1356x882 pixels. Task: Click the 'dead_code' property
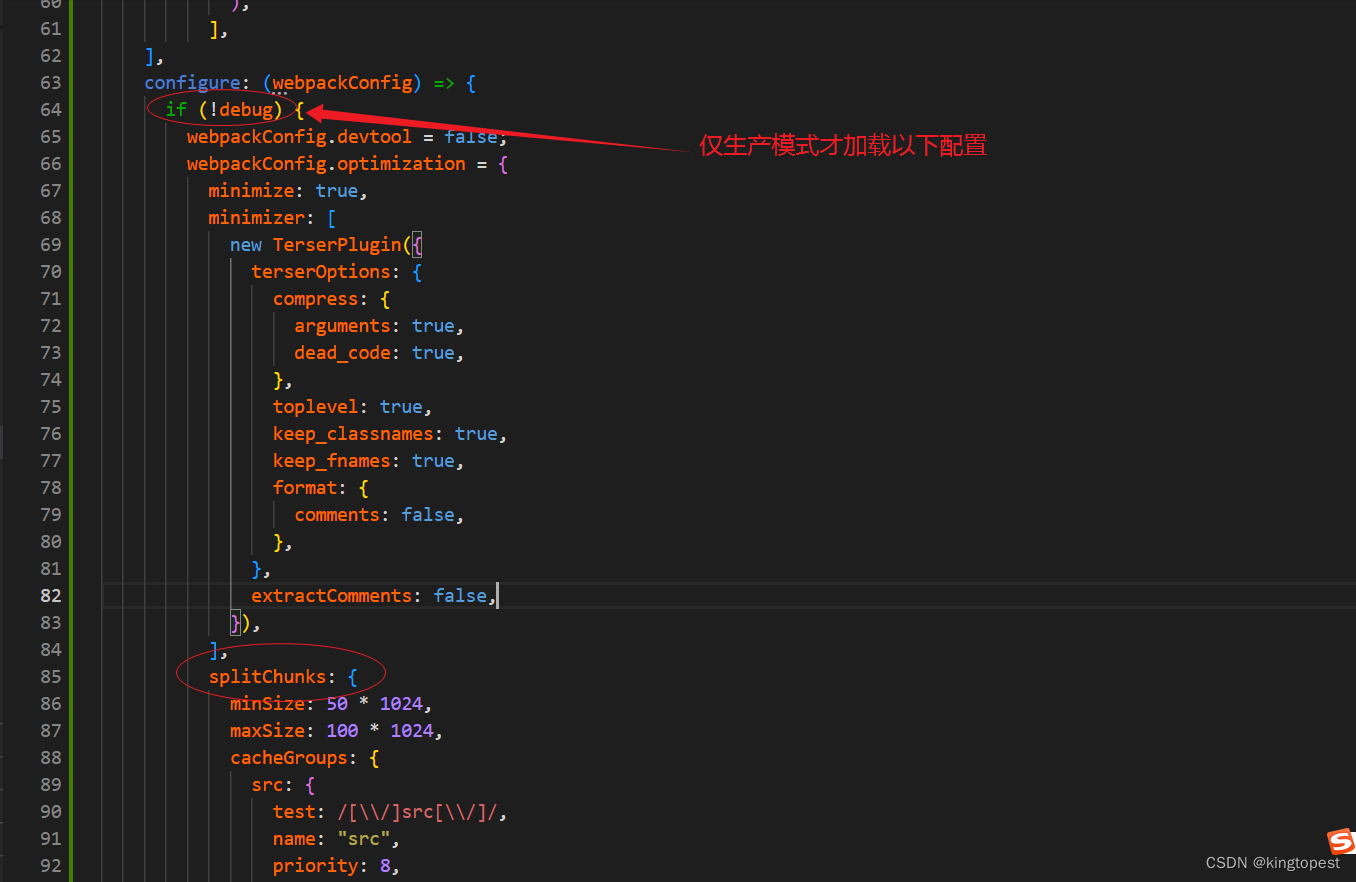point(343,352)
